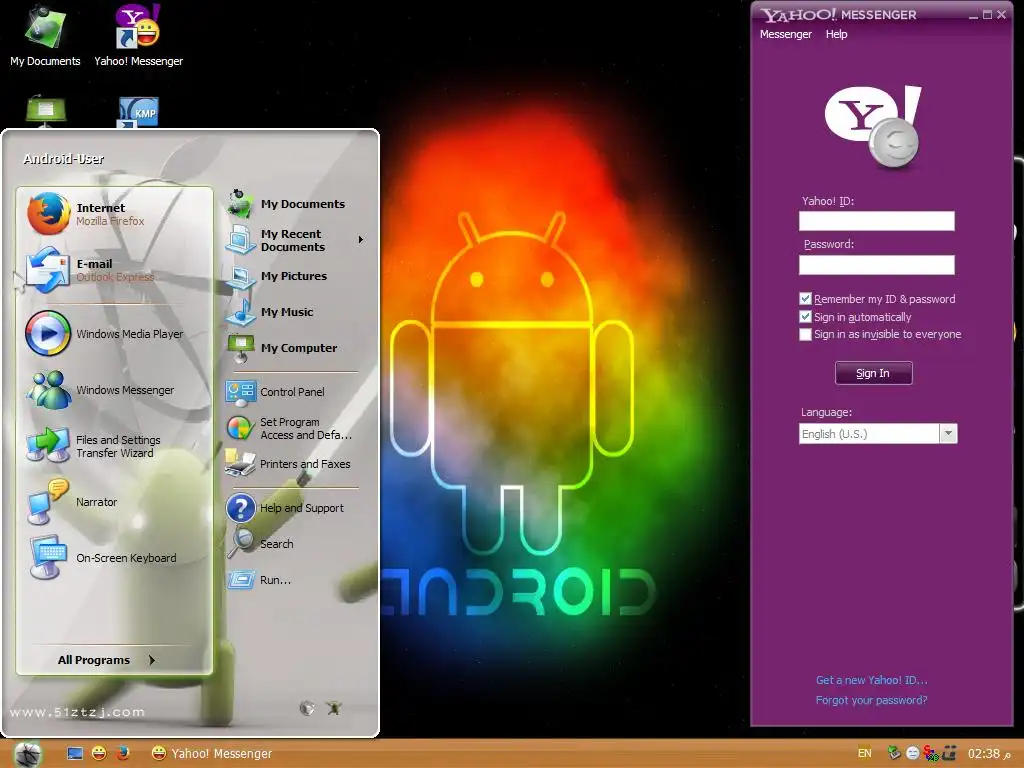Click Show Desktop quick launch icon
Viewport: 1024px width, 768px height.
(x=75, y=754)
